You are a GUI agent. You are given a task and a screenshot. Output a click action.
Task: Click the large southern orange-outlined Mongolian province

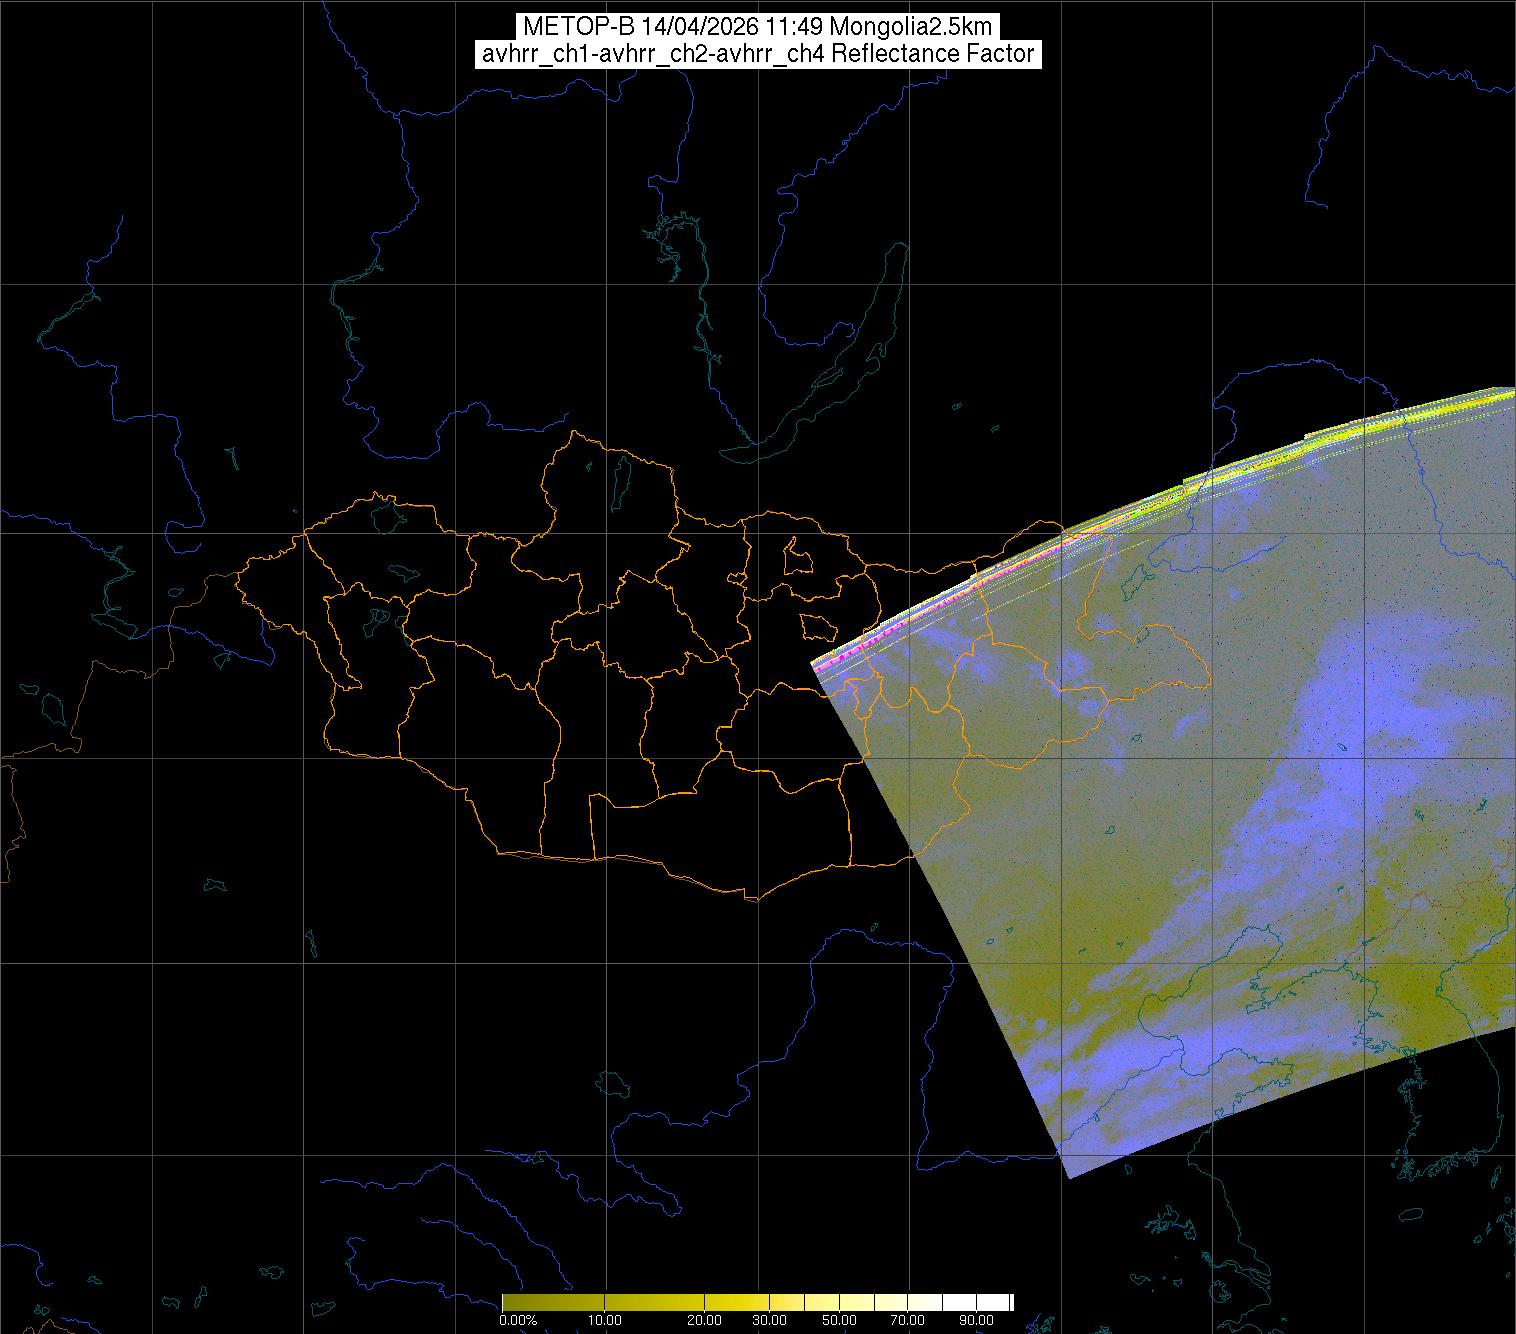[720, 830]
